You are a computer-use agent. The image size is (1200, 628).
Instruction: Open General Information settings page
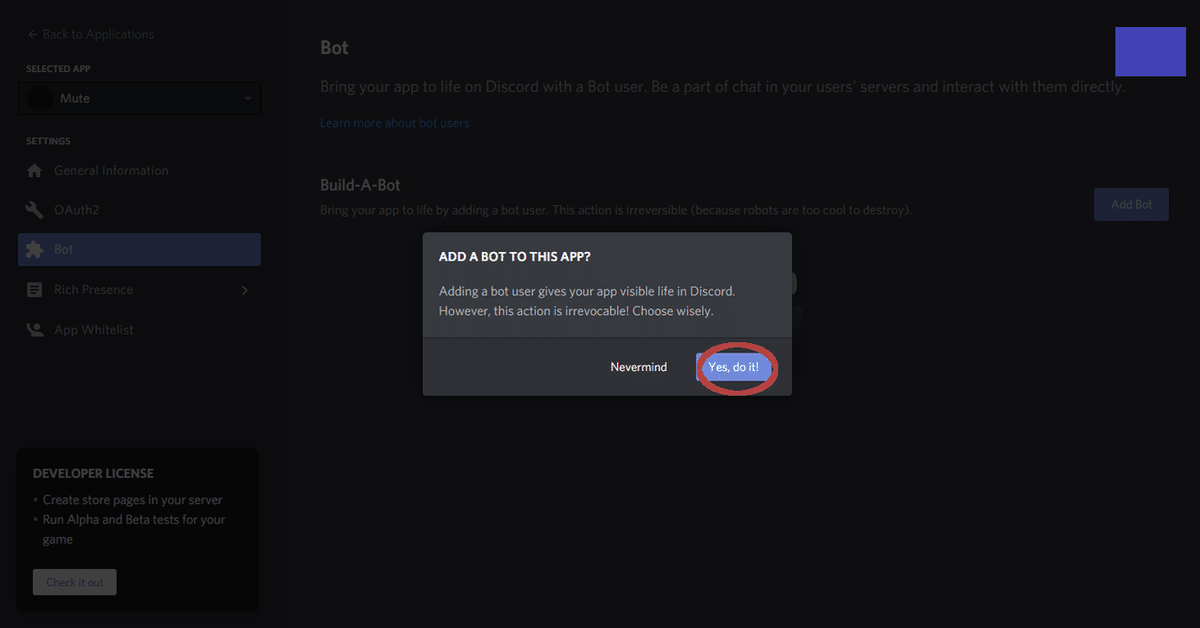(x=111, y=171)
